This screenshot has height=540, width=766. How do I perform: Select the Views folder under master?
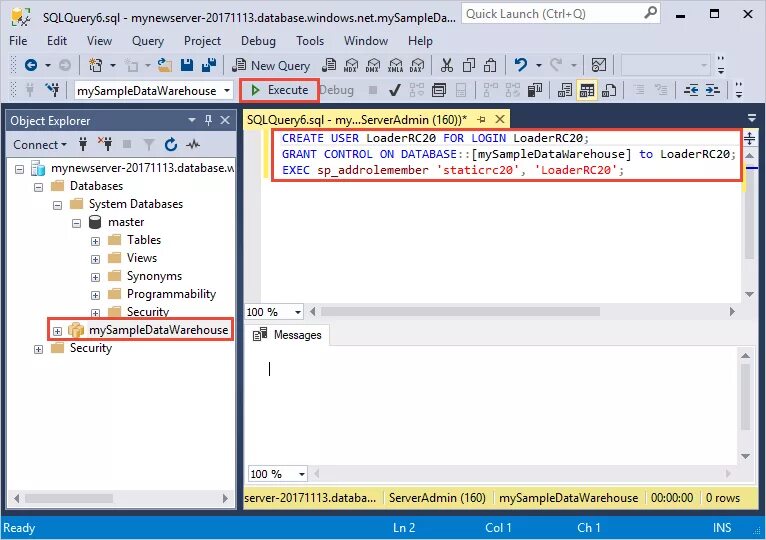[142, 258]
